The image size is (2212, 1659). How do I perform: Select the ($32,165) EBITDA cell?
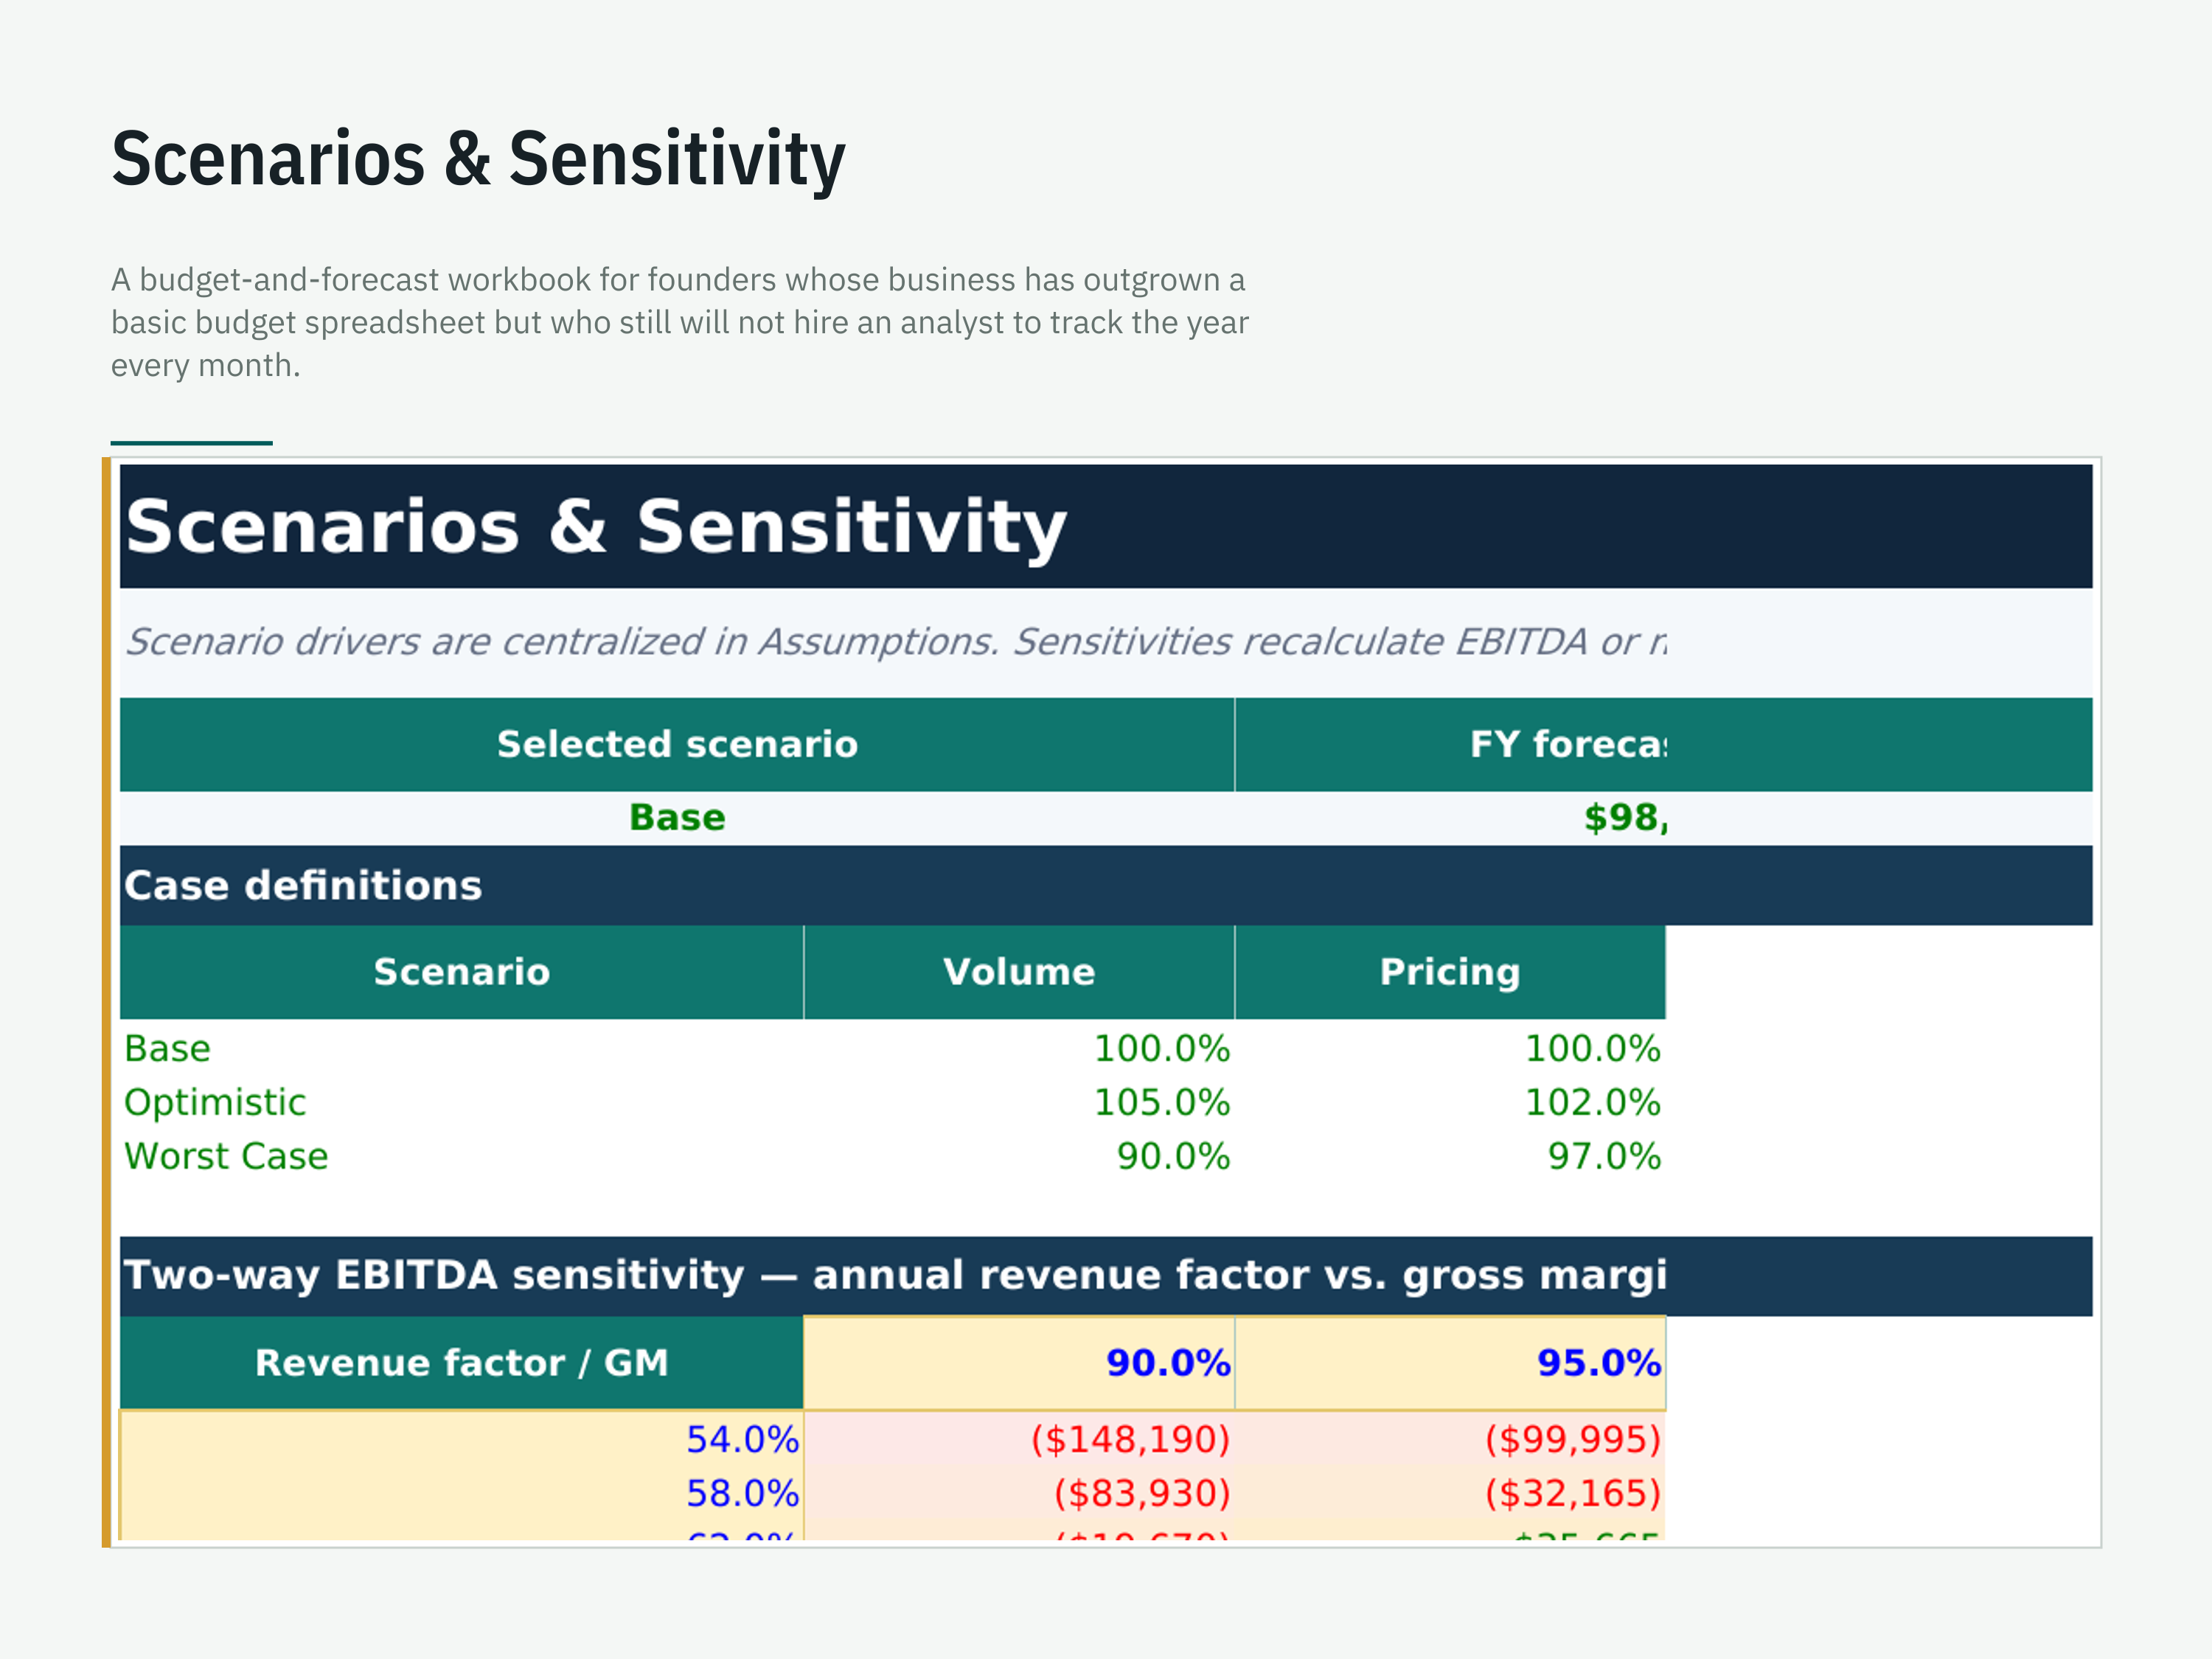1451,1493
